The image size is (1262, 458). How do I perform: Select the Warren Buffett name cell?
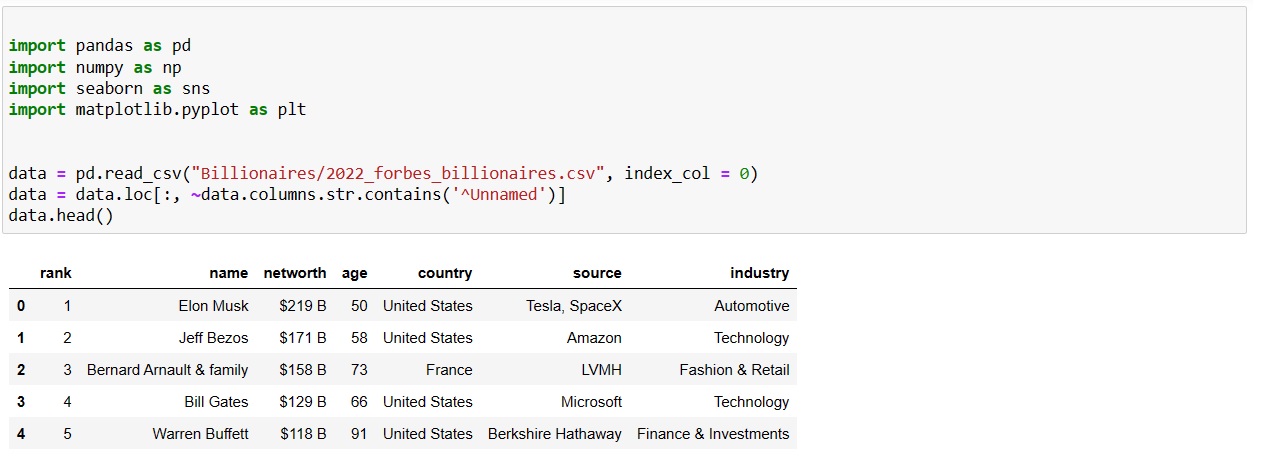[x=201, y=434]
